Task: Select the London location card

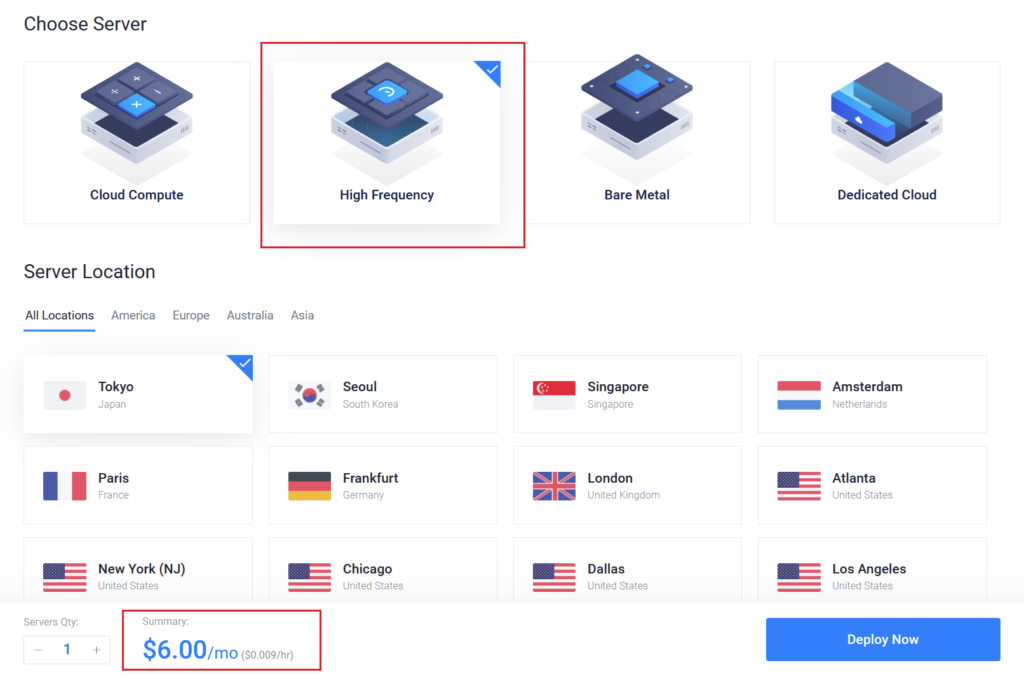Action: [628, 485]
